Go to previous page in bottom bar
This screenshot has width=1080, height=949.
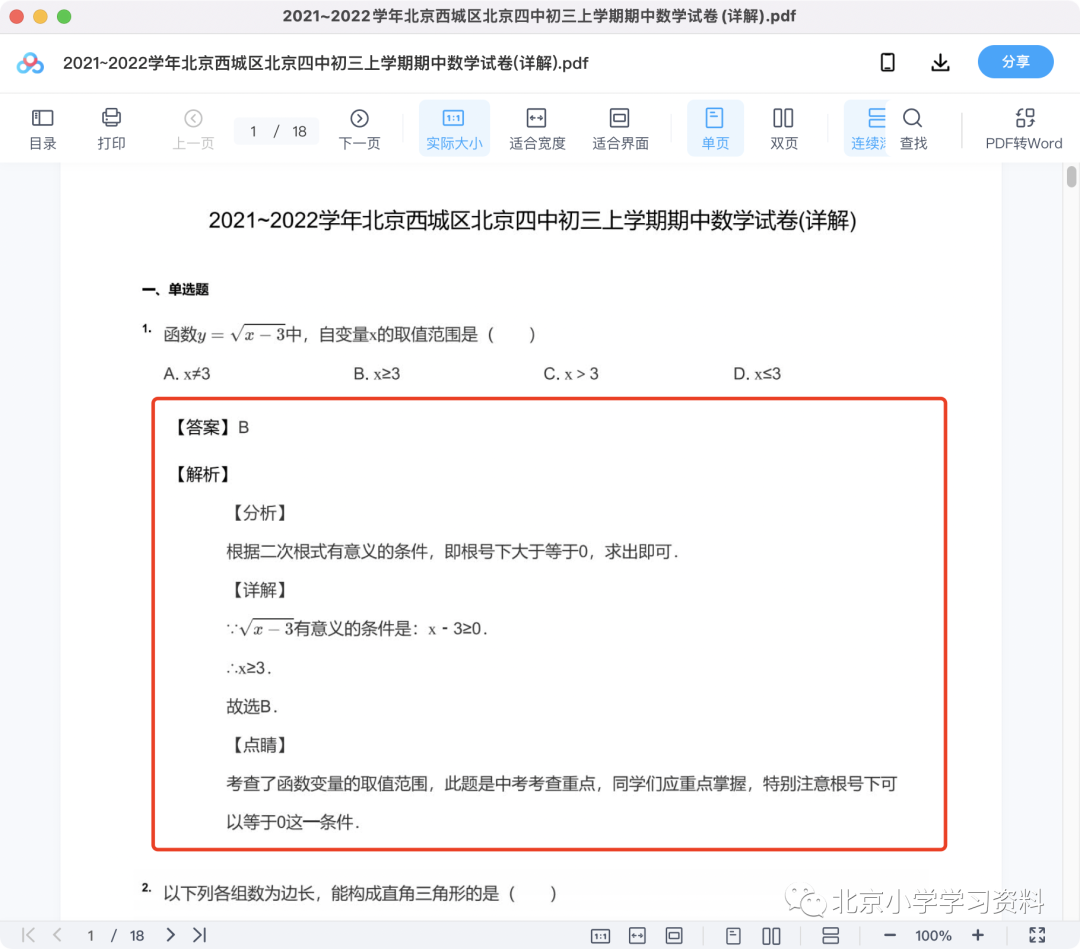point(58,935)
